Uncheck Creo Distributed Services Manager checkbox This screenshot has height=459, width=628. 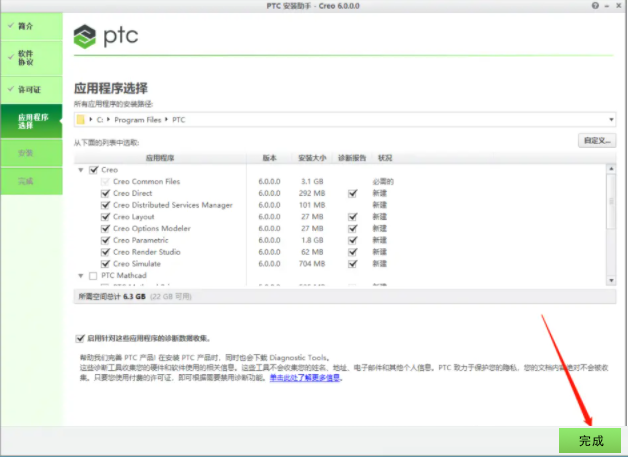pyautogui.click(x=105, y=205)
